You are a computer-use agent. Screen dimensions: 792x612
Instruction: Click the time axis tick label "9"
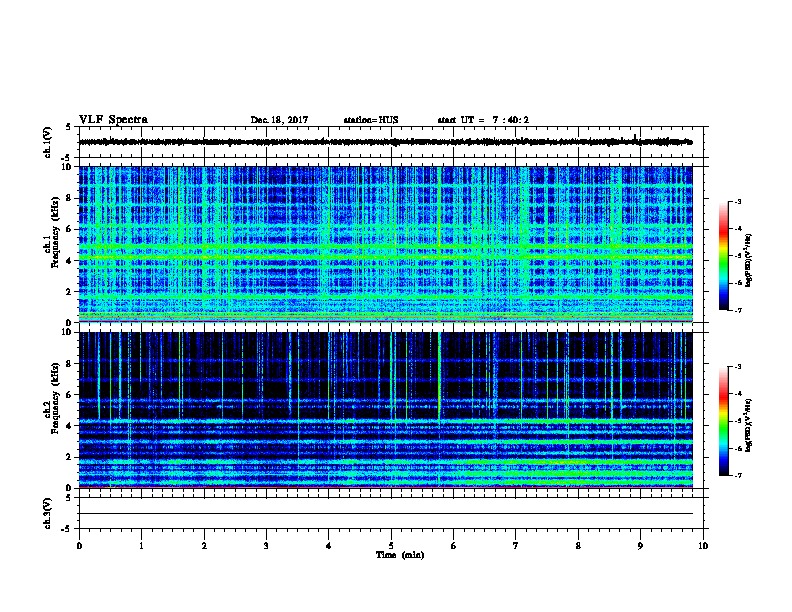640,546
